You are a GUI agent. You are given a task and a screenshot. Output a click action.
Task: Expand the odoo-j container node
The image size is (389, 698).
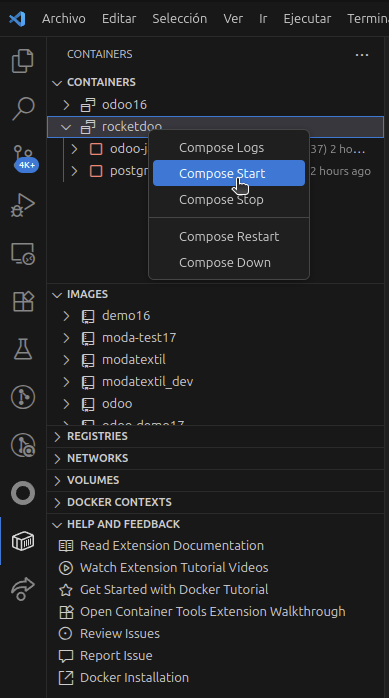coord(74,149)
